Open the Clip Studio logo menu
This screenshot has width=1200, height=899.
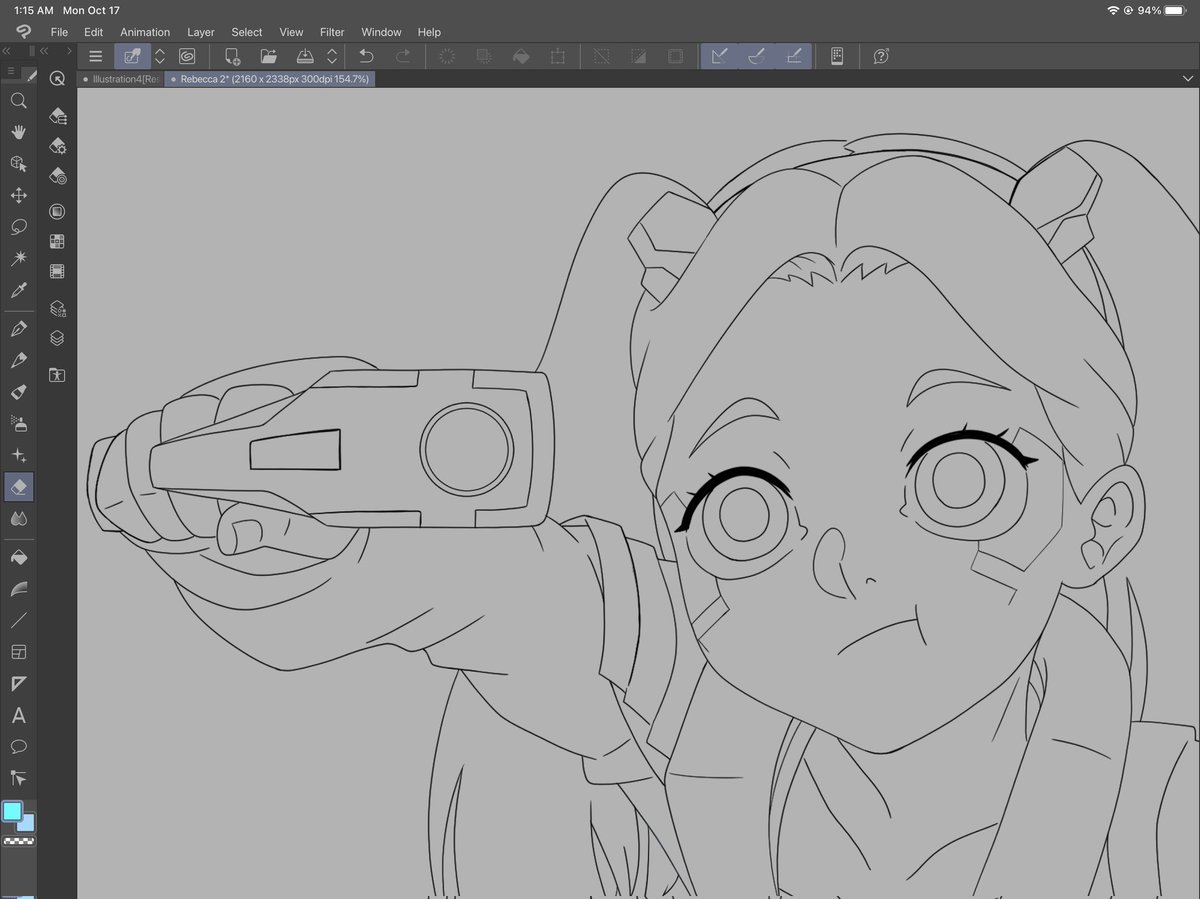point(23,32)
